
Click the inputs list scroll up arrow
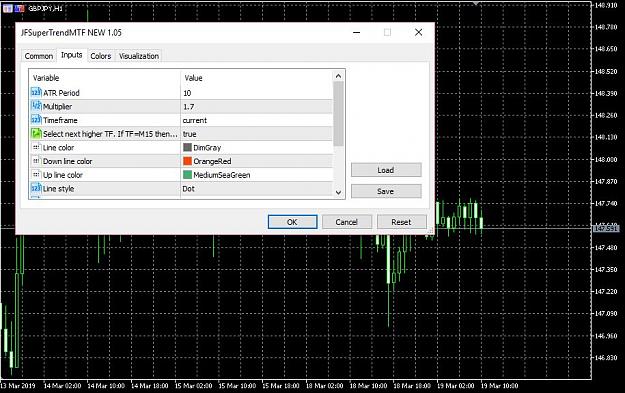(x=338, y=76)
